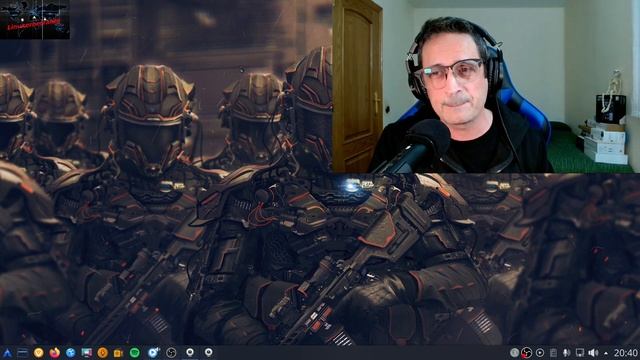Open Firefox from the taskbar
Screen dimensions: 640x360
(54, 353)
